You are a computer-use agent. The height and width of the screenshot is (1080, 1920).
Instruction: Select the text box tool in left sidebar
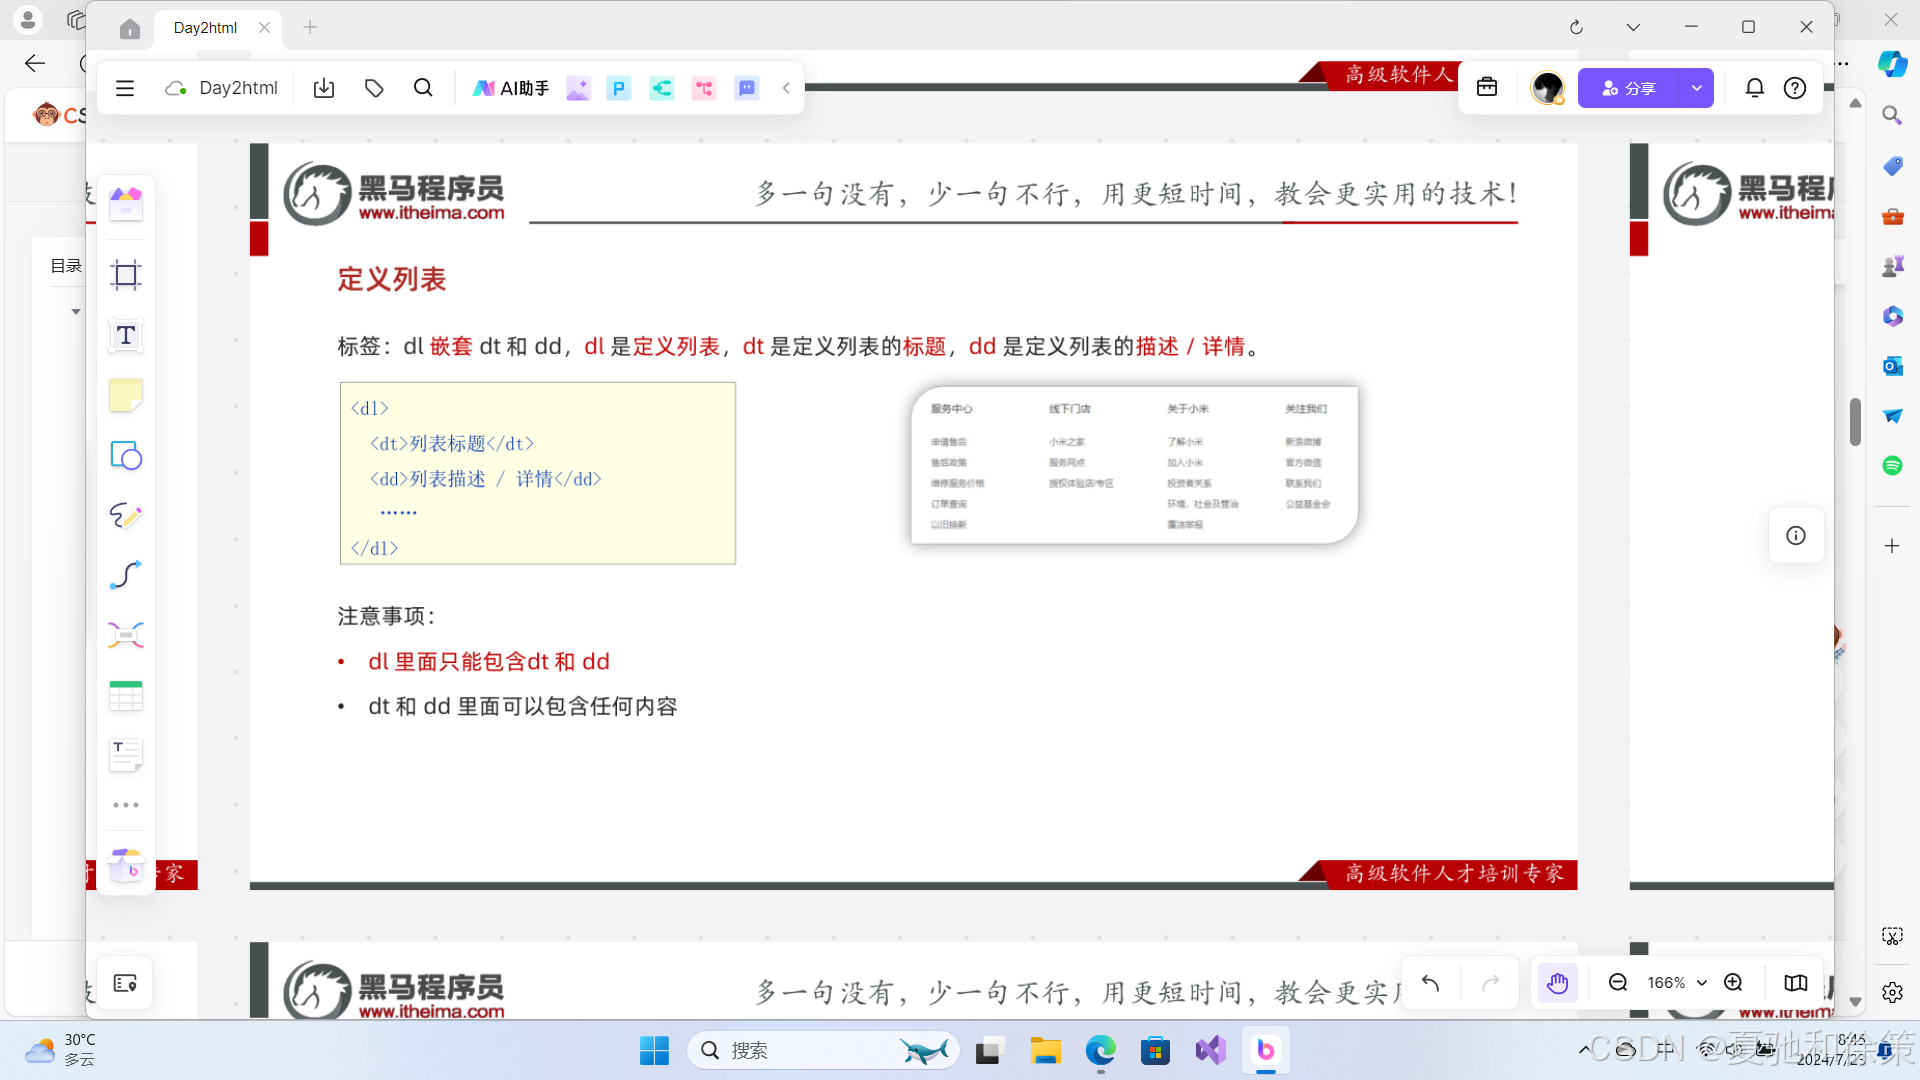125,336
